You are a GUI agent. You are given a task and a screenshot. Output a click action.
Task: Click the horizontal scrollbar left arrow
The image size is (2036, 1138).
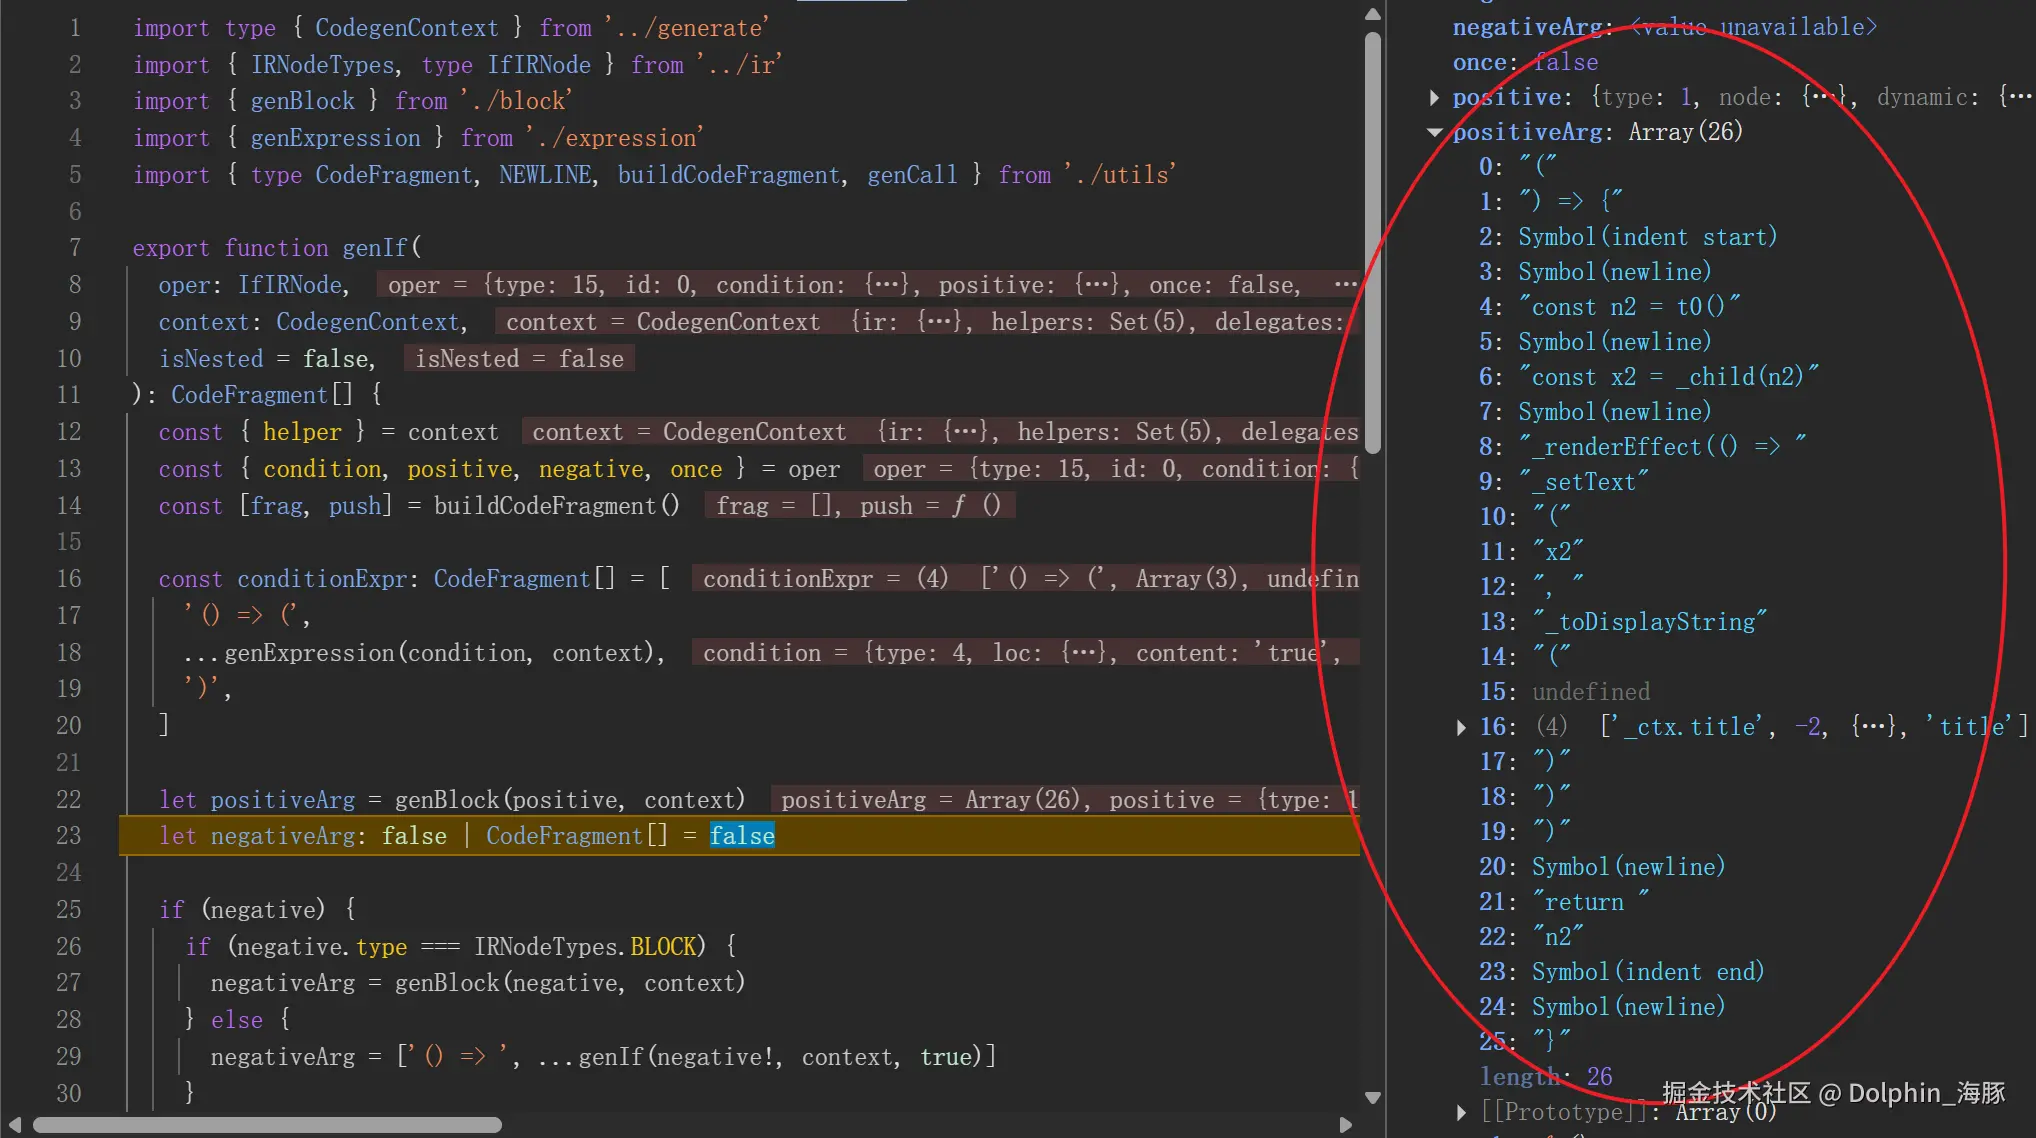coord(14,1125)
